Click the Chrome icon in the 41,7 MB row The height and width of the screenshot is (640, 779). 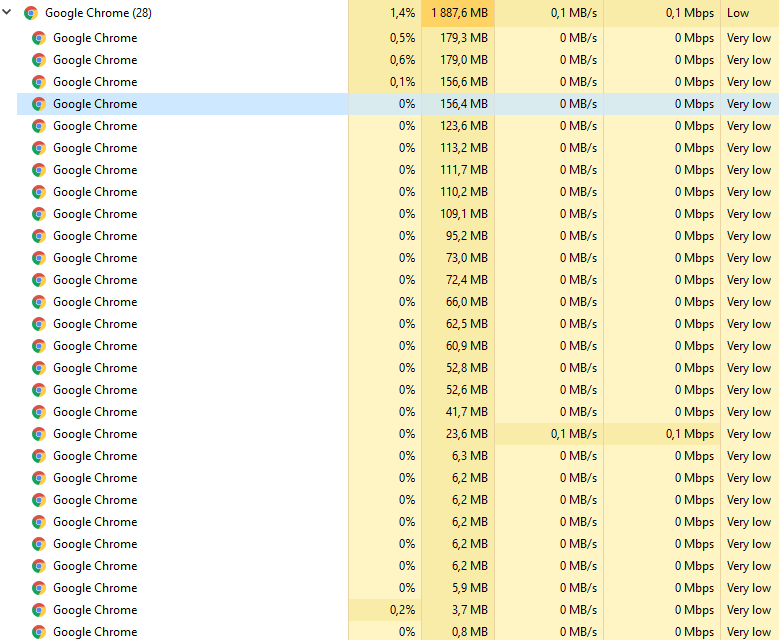(39, 412)
